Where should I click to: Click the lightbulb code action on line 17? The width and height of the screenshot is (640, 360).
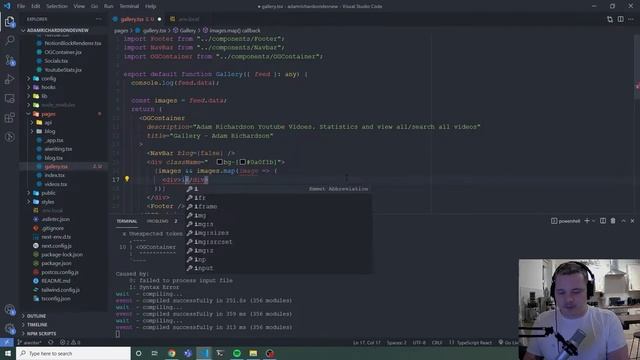(x=127, y=179)
